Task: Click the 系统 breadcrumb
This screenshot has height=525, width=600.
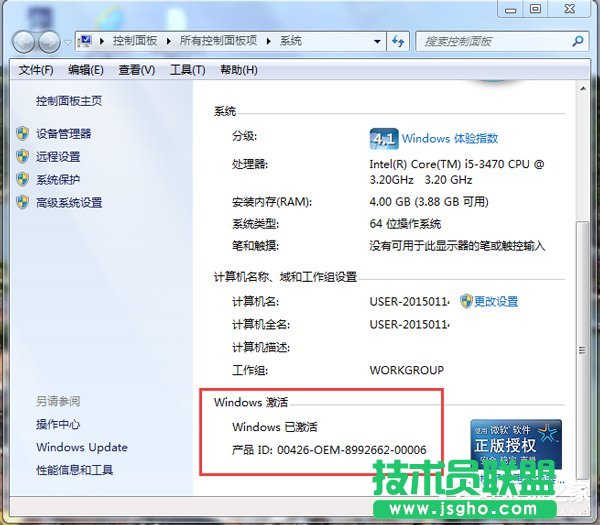Action: pyautogui.click(x=291, y=41)
